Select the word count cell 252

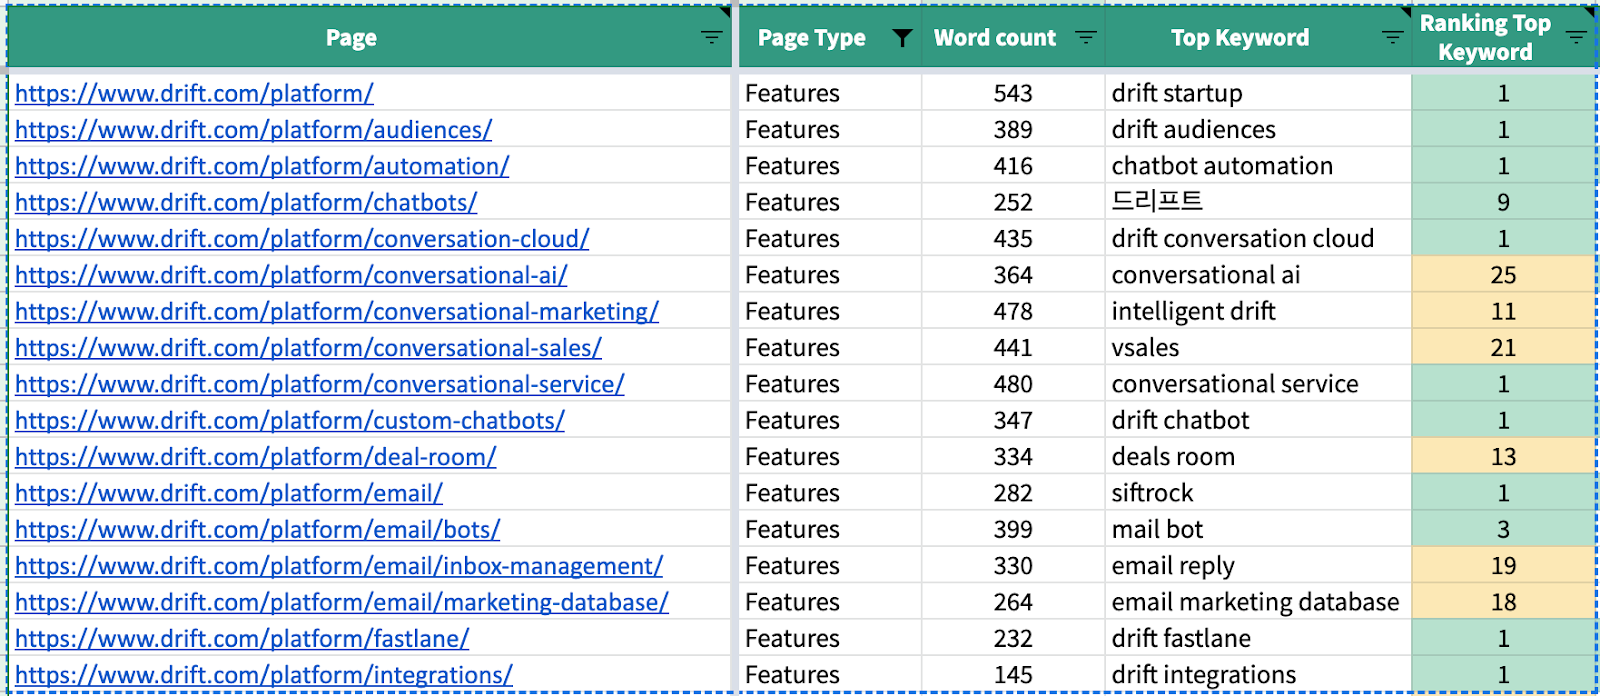tap(1013, 202)
